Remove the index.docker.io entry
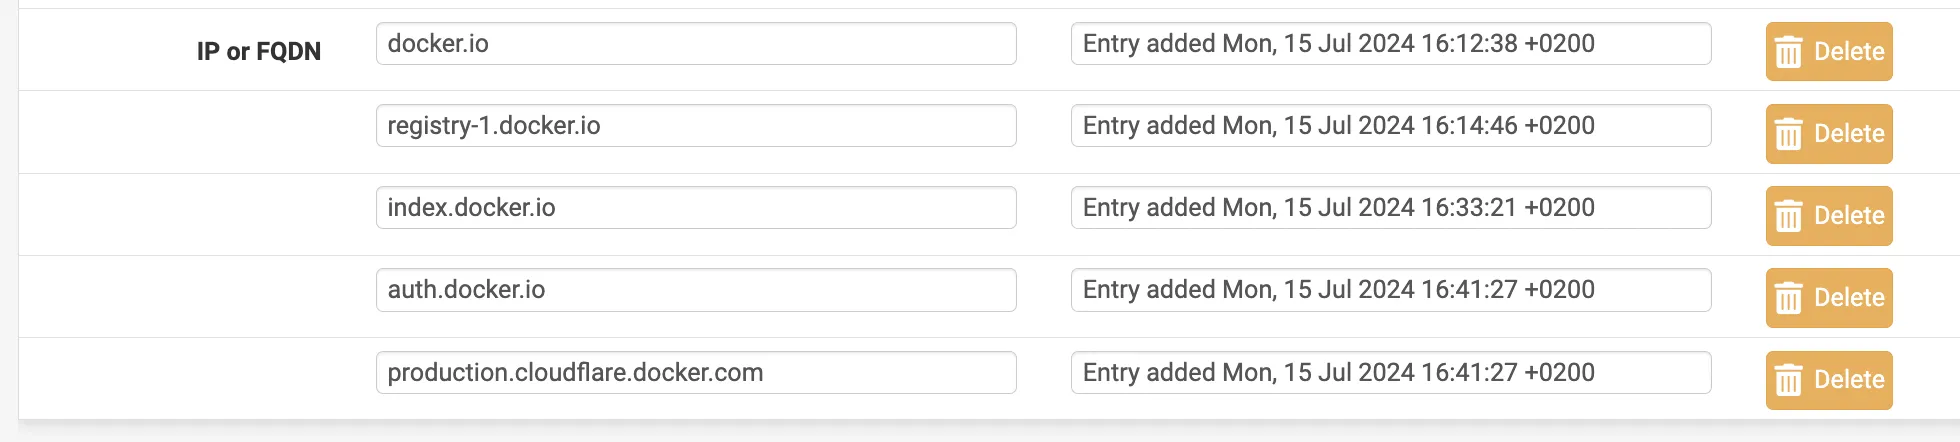The width and height of the screenshot is (1960, 442). pos(1829,216)
